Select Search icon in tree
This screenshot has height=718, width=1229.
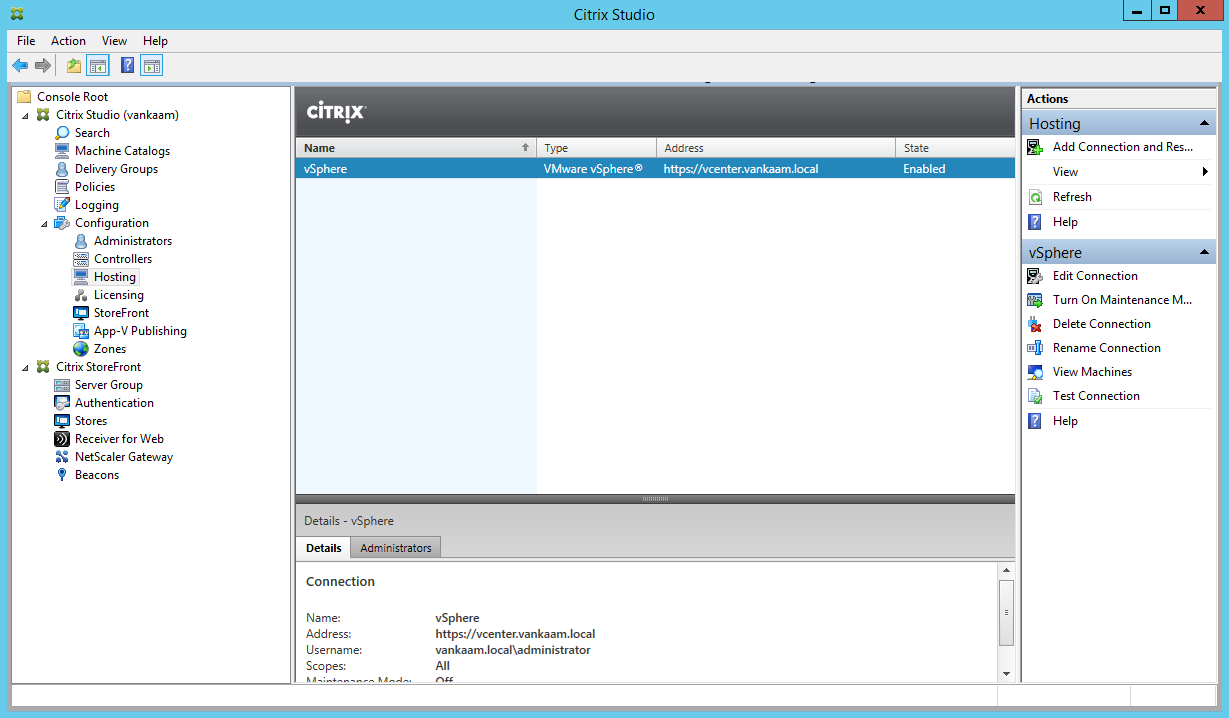tap(63, 133)
